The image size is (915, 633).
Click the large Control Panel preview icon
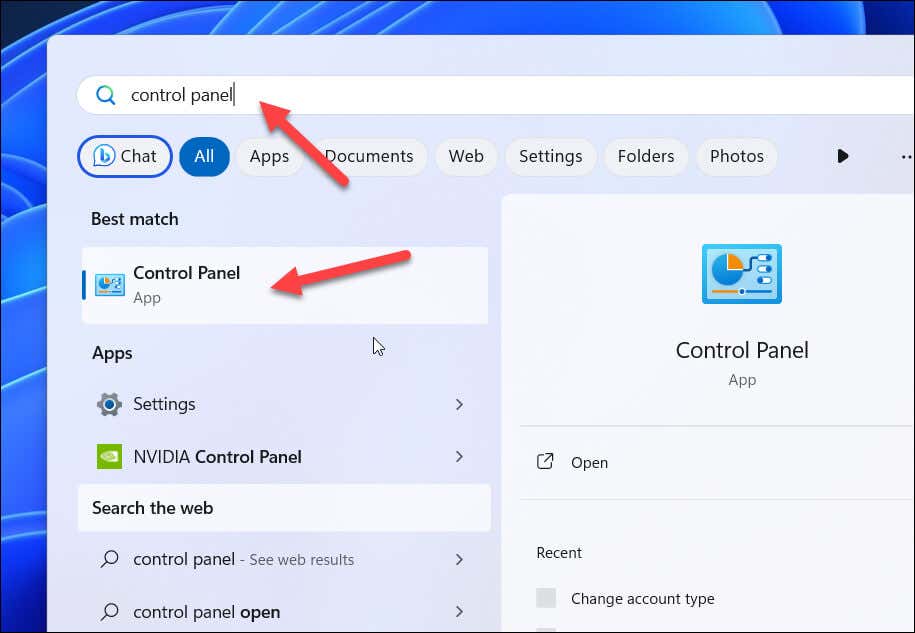tap(742, 274)
